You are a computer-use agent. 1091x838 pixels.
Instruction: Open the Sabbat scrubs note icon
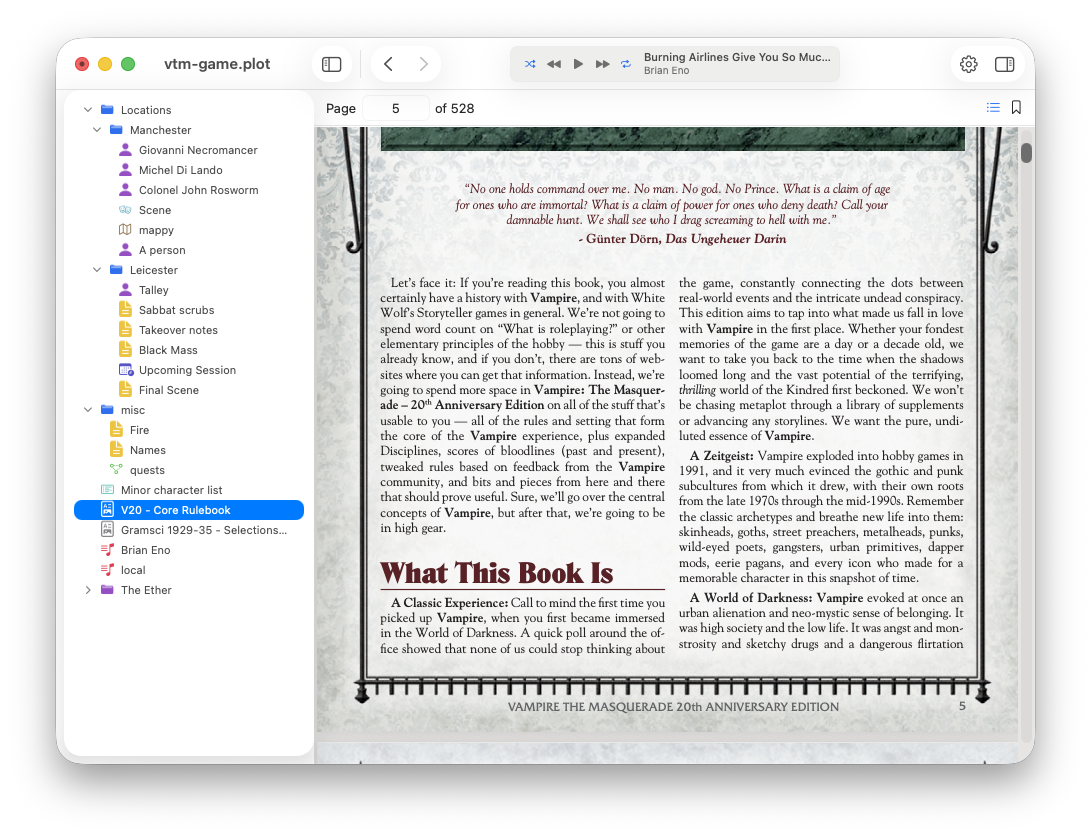click(125, 310)
